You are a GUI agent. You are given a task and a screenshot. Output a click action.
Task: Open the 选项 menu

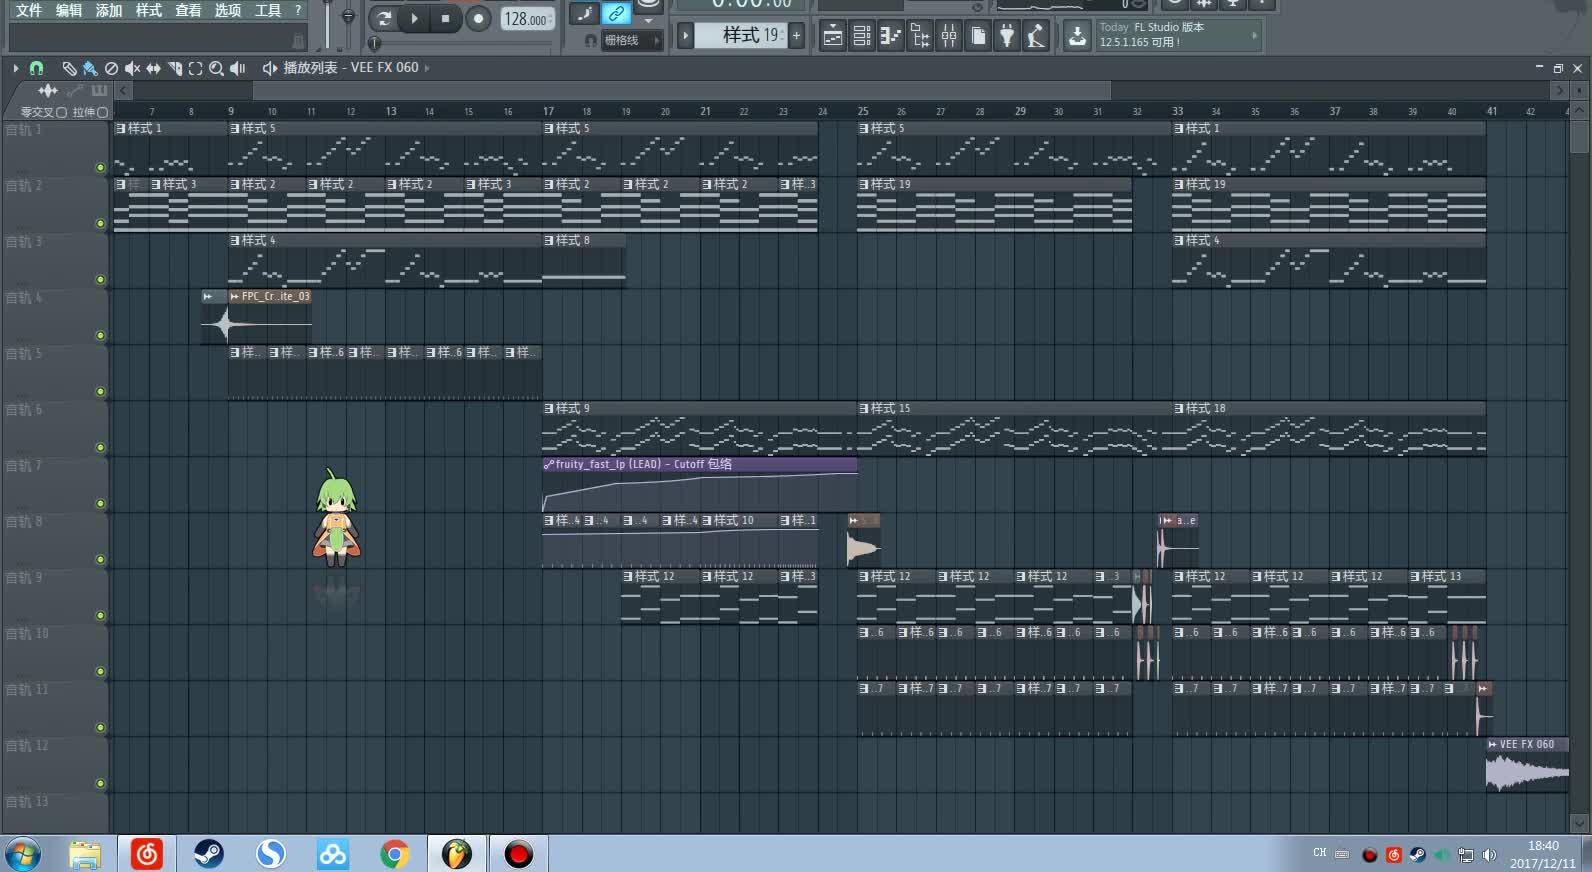[x=228, y=10]
